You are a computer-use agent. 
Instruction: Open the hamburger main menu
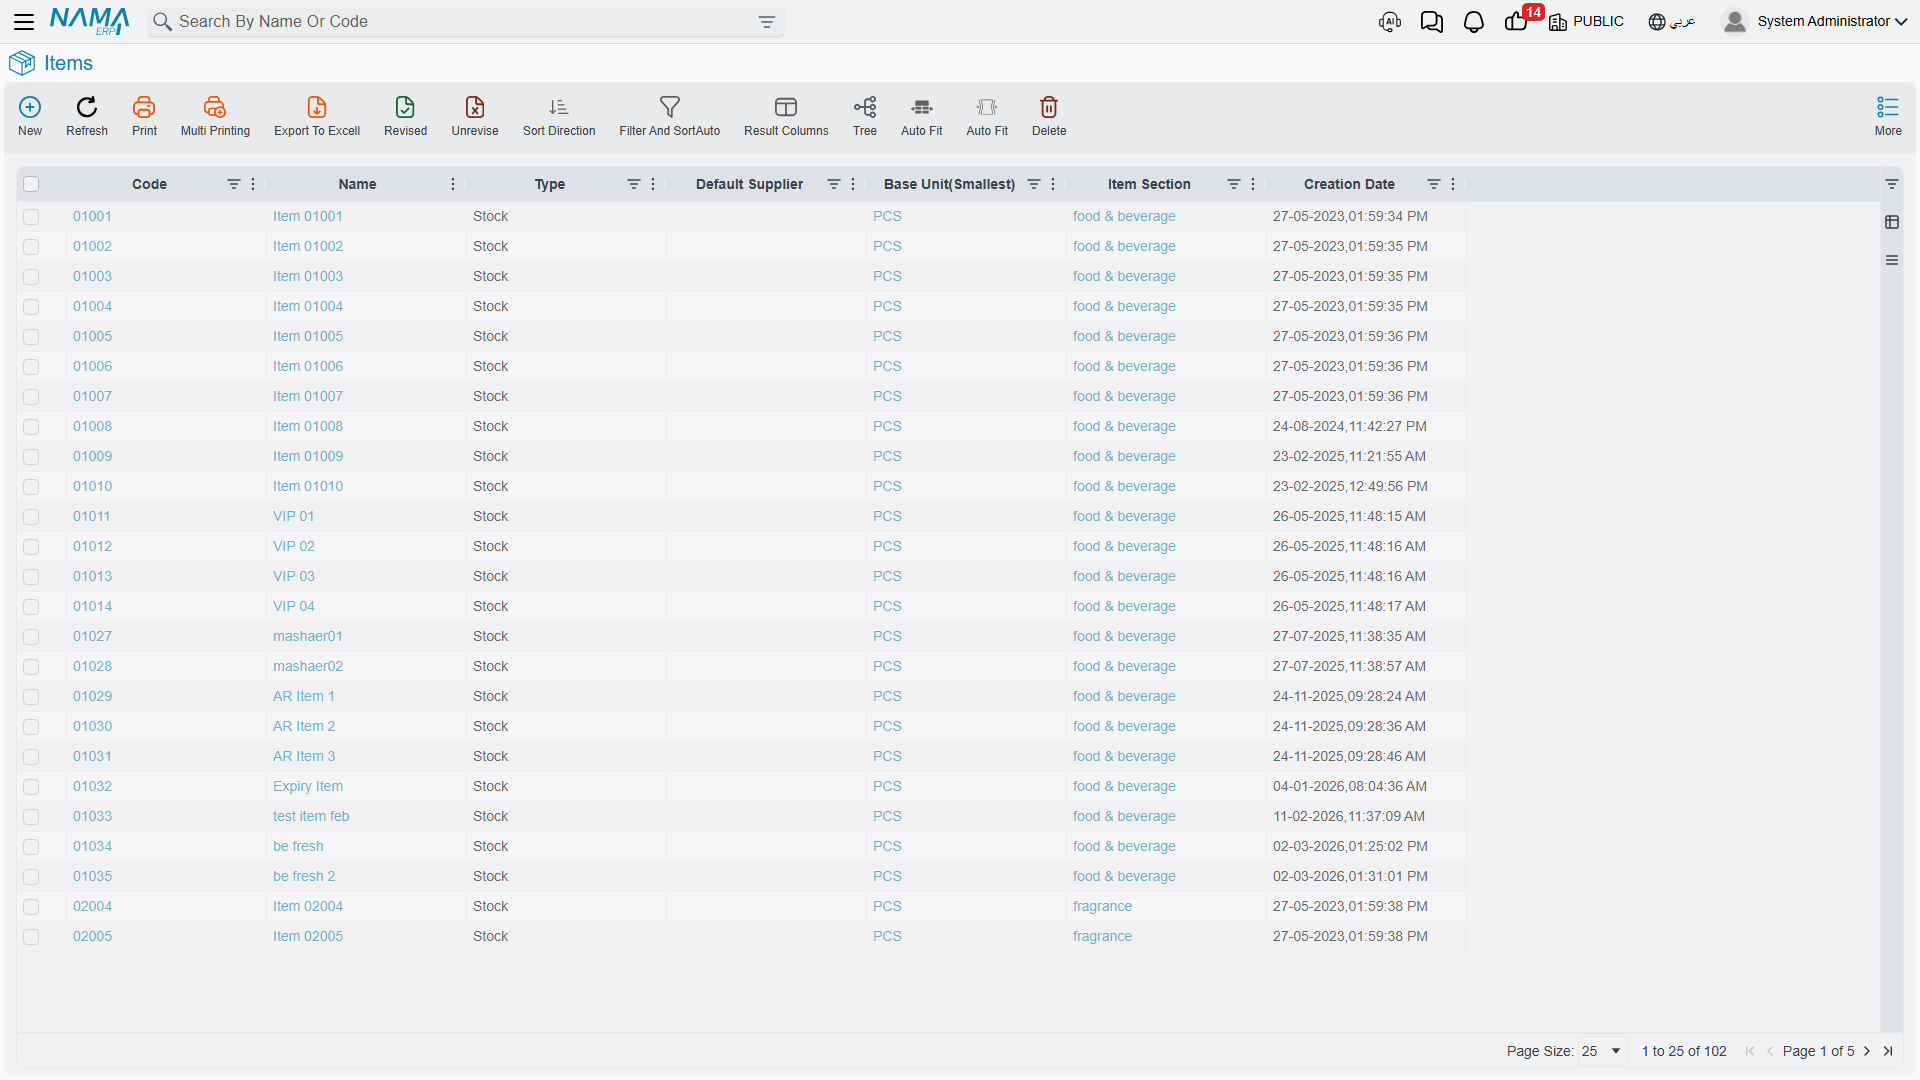(x=24, y=21)
